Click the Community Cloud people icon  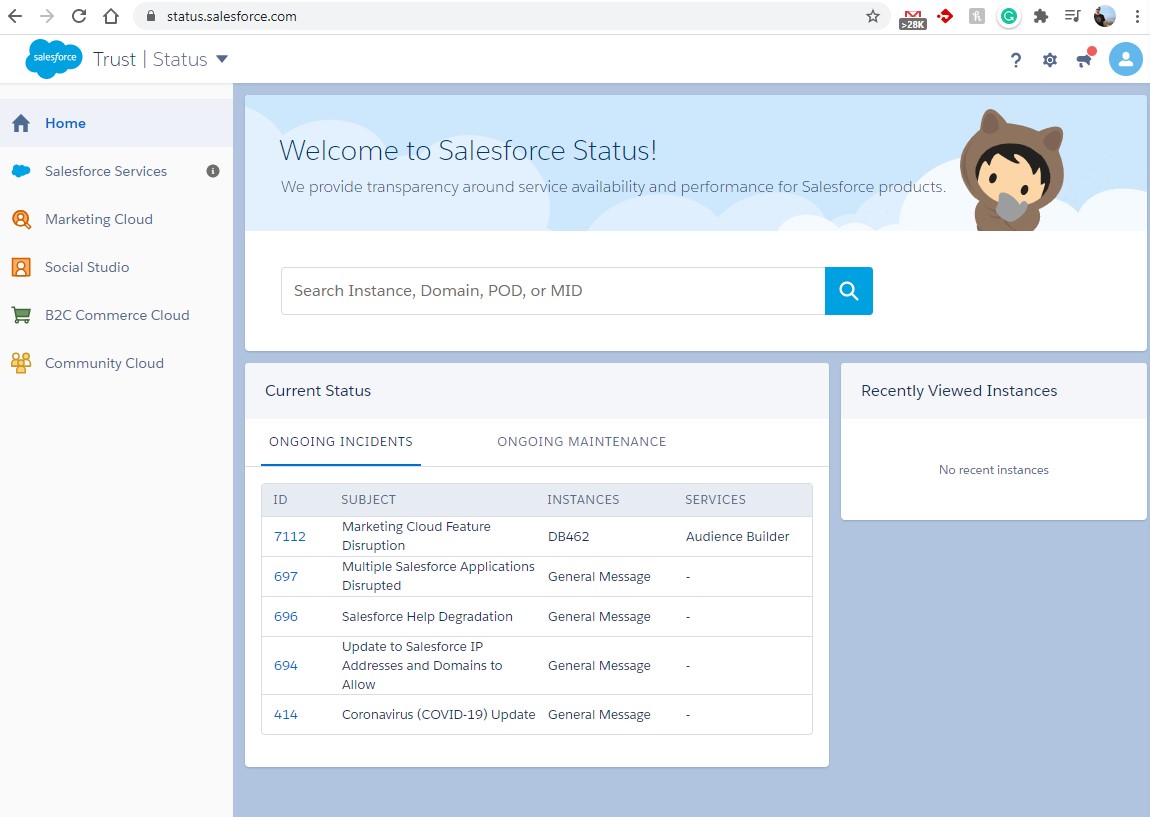coord(21,363)
